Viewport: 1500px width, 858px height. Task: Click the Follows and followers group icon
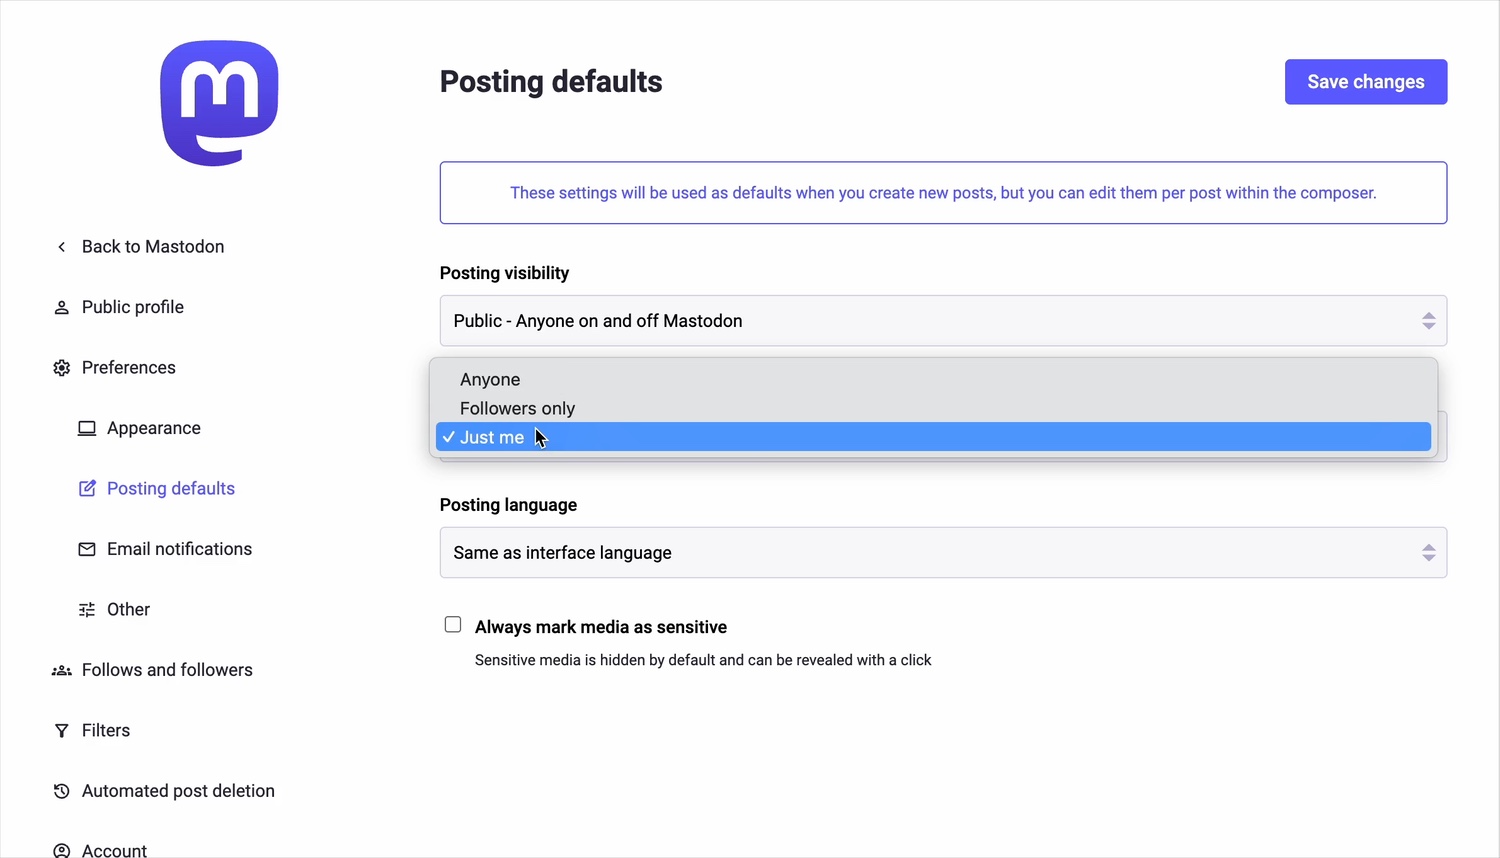click(62, 670)
